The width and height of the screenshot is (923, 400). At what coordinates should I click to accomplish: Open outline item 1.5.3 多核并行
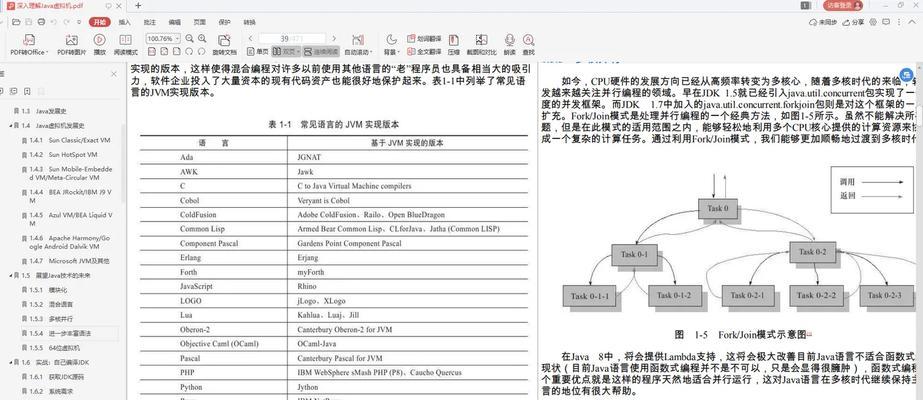pyautogui.click(x=51, y=319)
